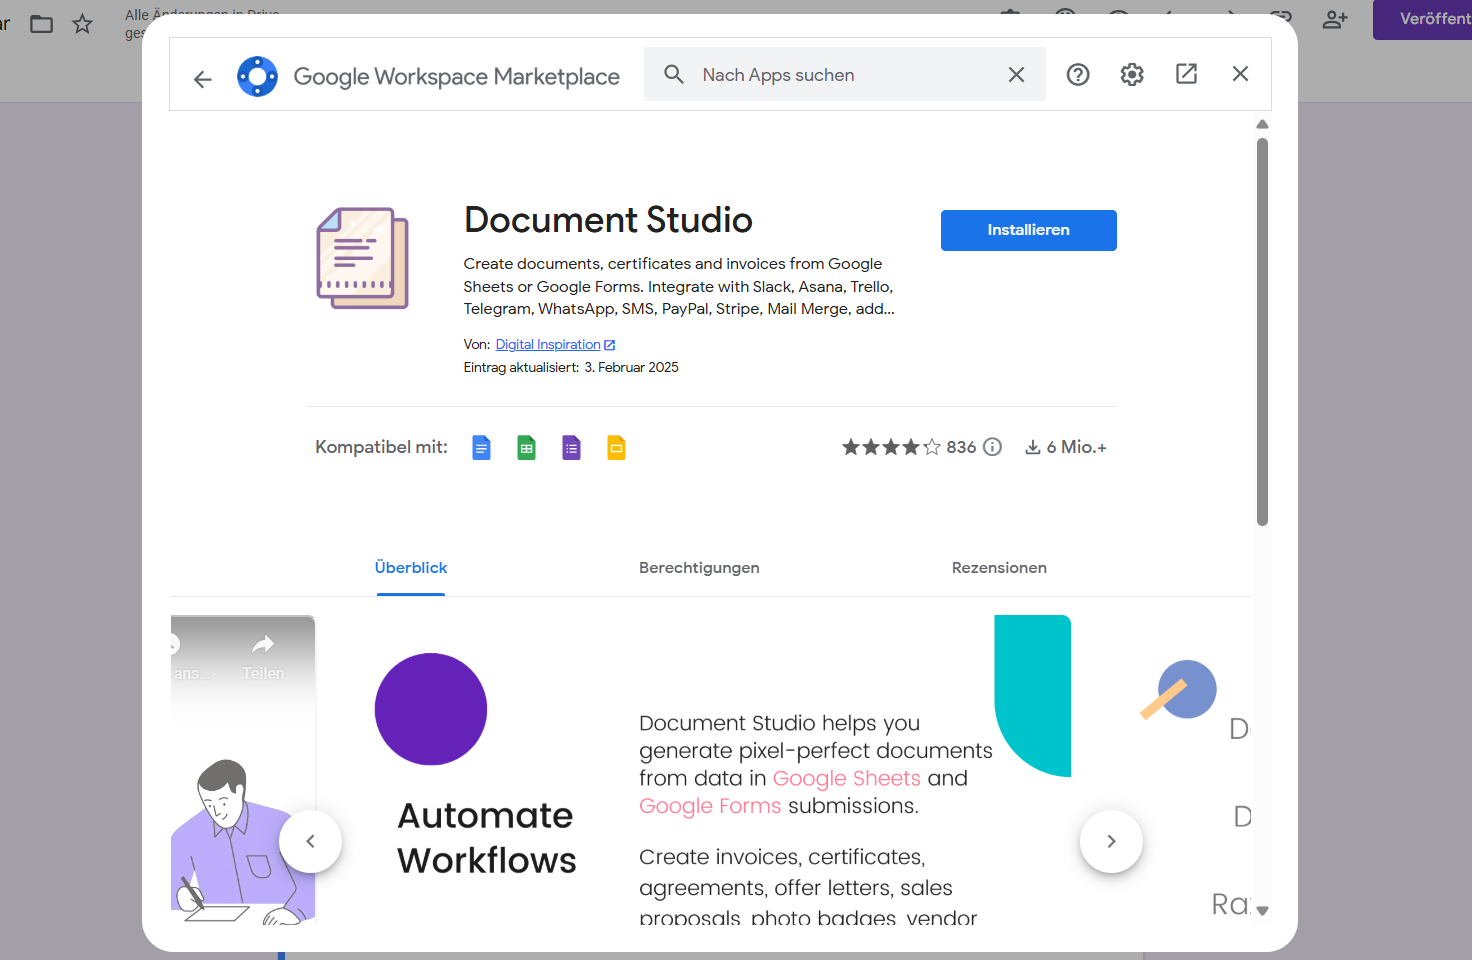Go to previous carousel slide

310,841
